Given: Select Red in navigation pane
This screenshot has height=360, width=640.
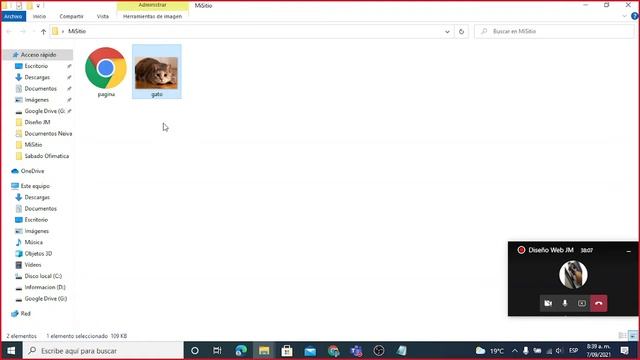Looking at the screenshot, I should pos(25,313).
